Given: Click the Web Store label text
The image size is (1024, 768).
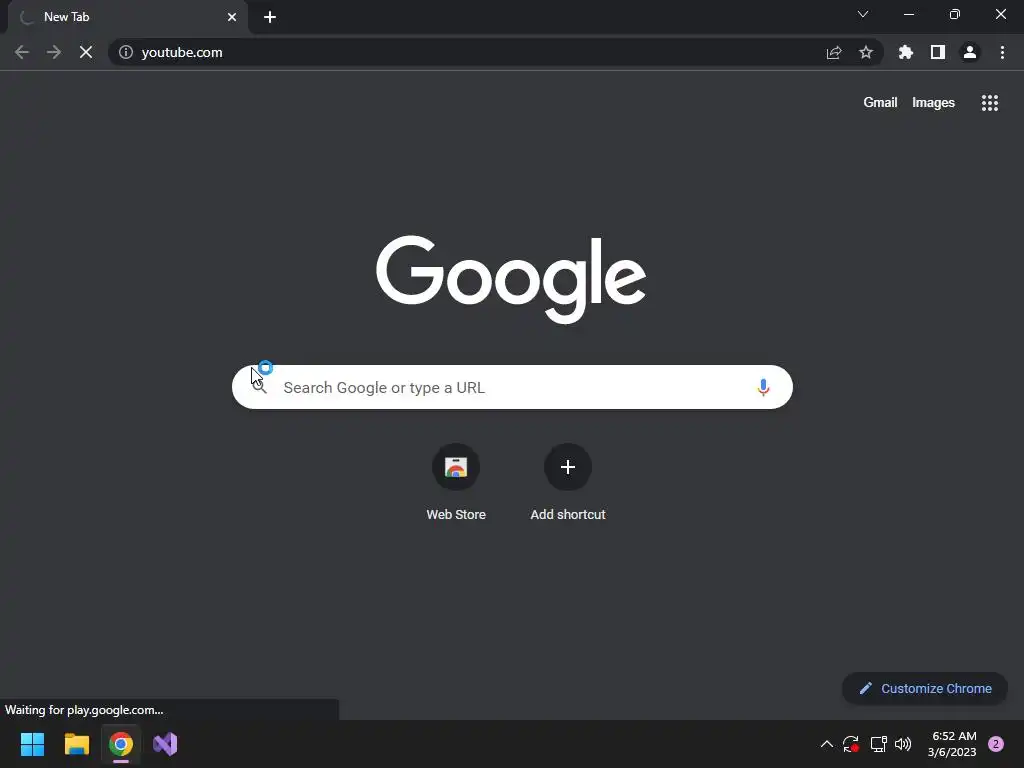Looking at the screenshot, I should click(456, 515).
